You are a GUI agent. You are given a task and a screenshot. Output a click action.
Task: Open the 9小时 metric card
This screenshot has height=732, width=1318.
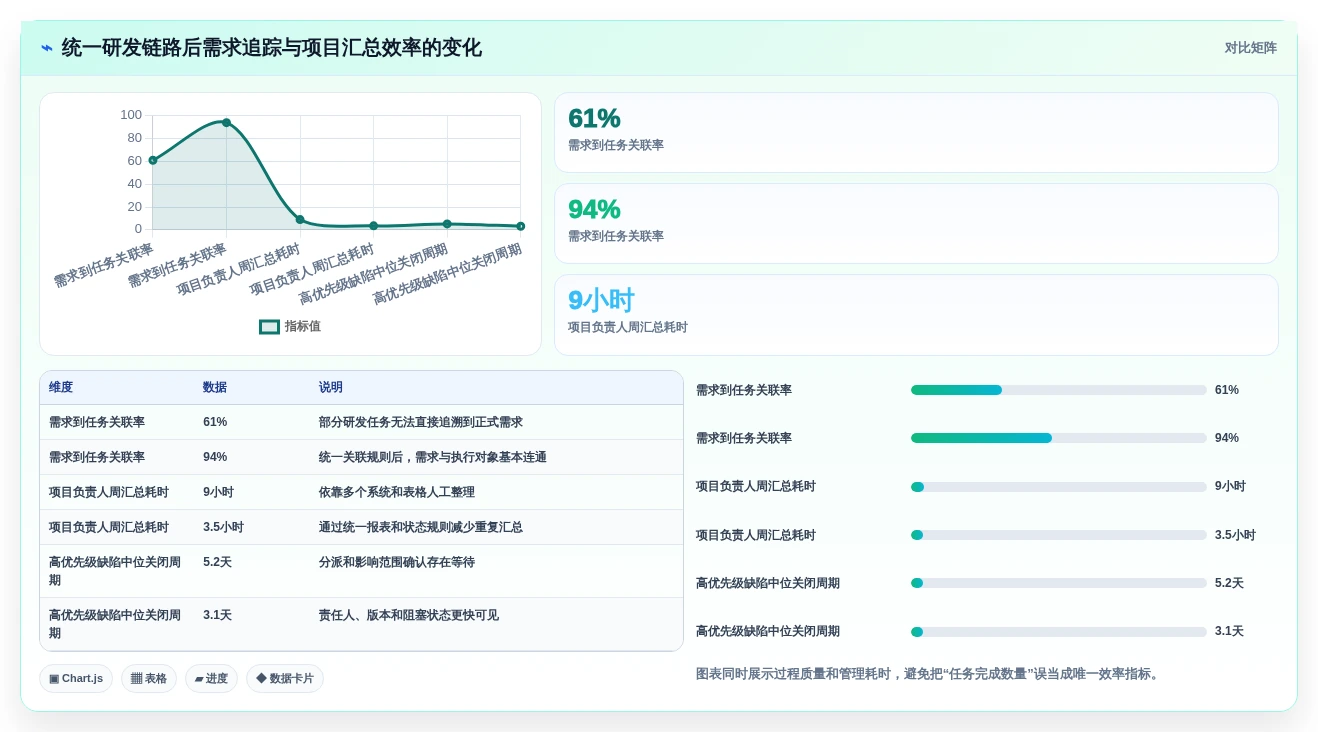[916, 314]
